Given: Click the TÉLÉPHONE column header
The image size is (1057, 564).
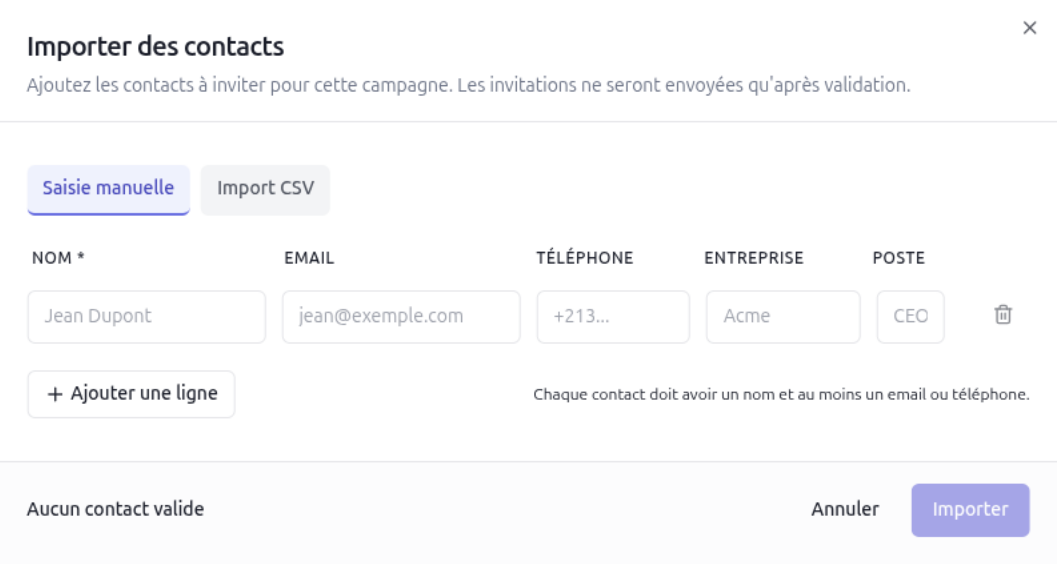Looking at the screenshot, I should coord(585,258).
